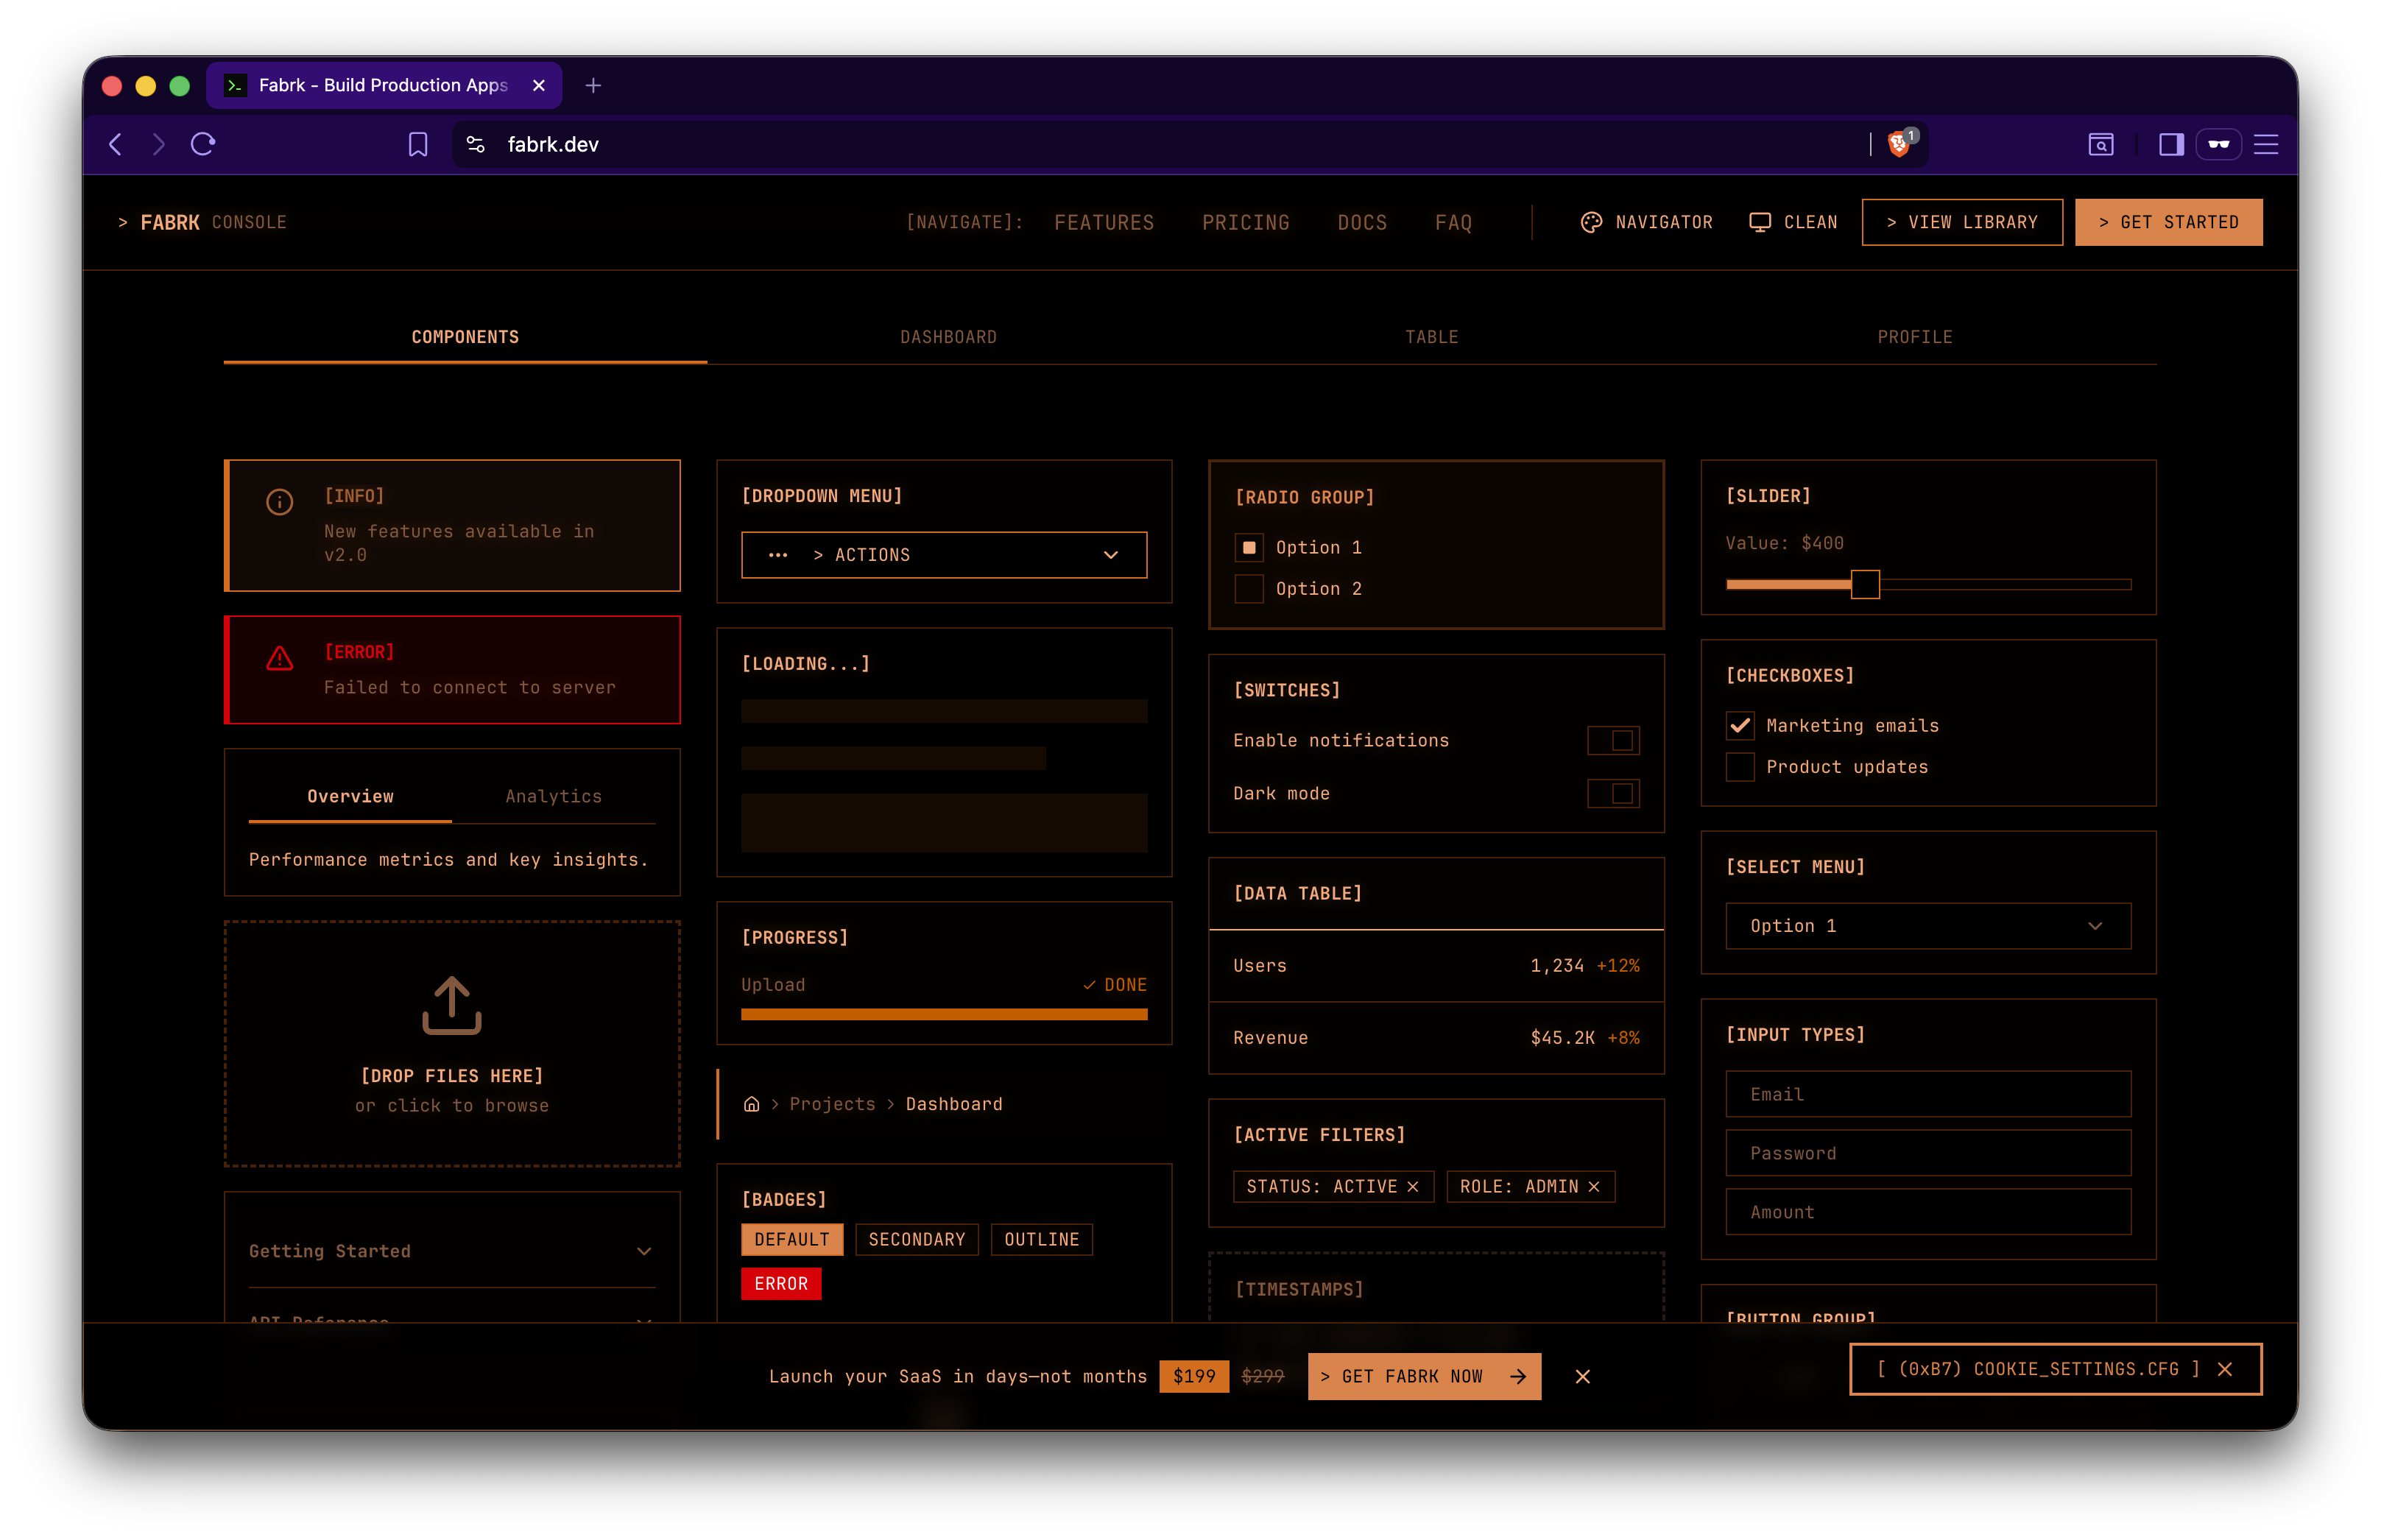This screenshot has height=1540, width=2381.
Task: Open the Select Menu showing Option 1
Action: (1927, 926)
